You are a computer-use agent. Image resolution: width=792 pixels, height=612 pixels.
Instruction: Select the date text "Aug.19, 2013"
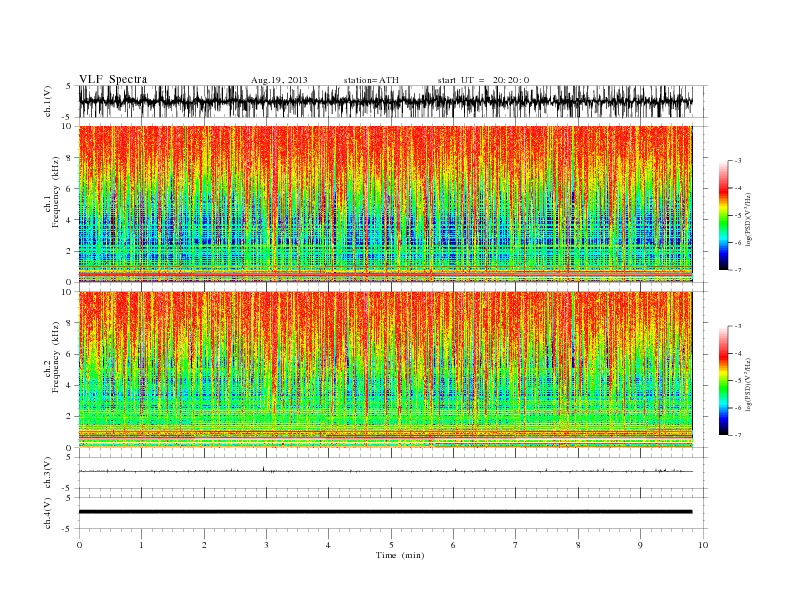(x=279, y=80)
